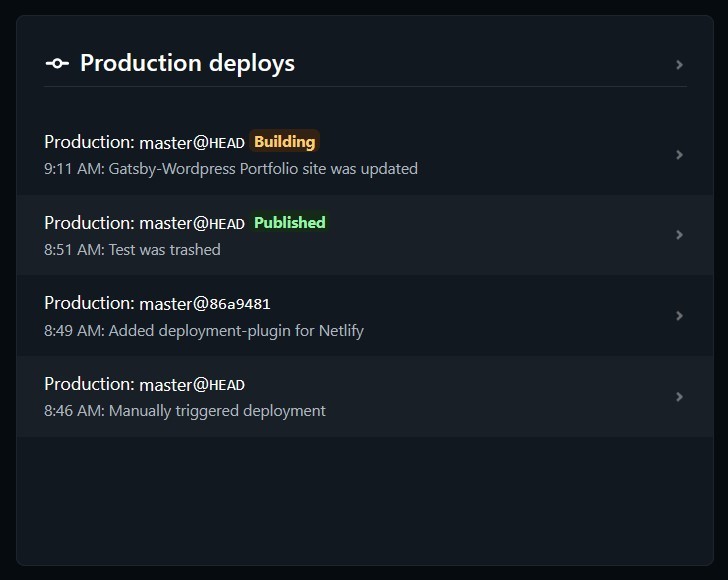Open "Added deployment-plugin for Netlify" message
Image resolution: width=728 pixels, height=580 pixels.
click(x=236, y=330)
